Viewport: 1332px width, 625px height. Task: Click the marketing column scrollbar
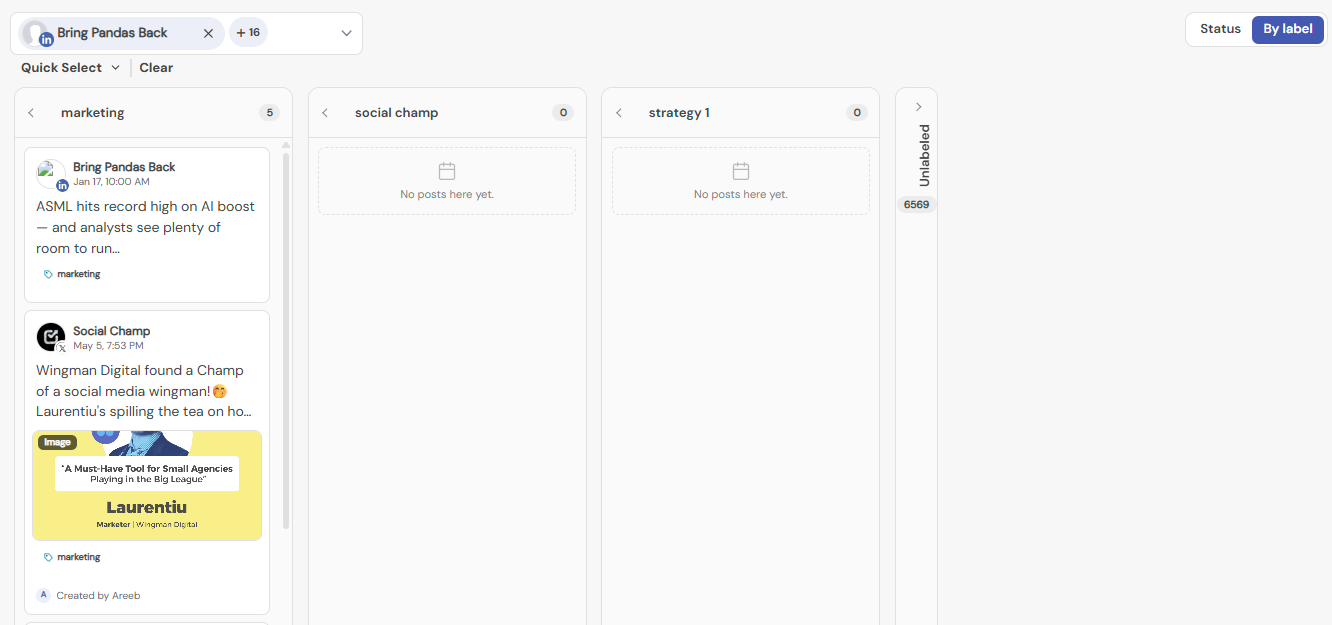click(x=286, y=340)
